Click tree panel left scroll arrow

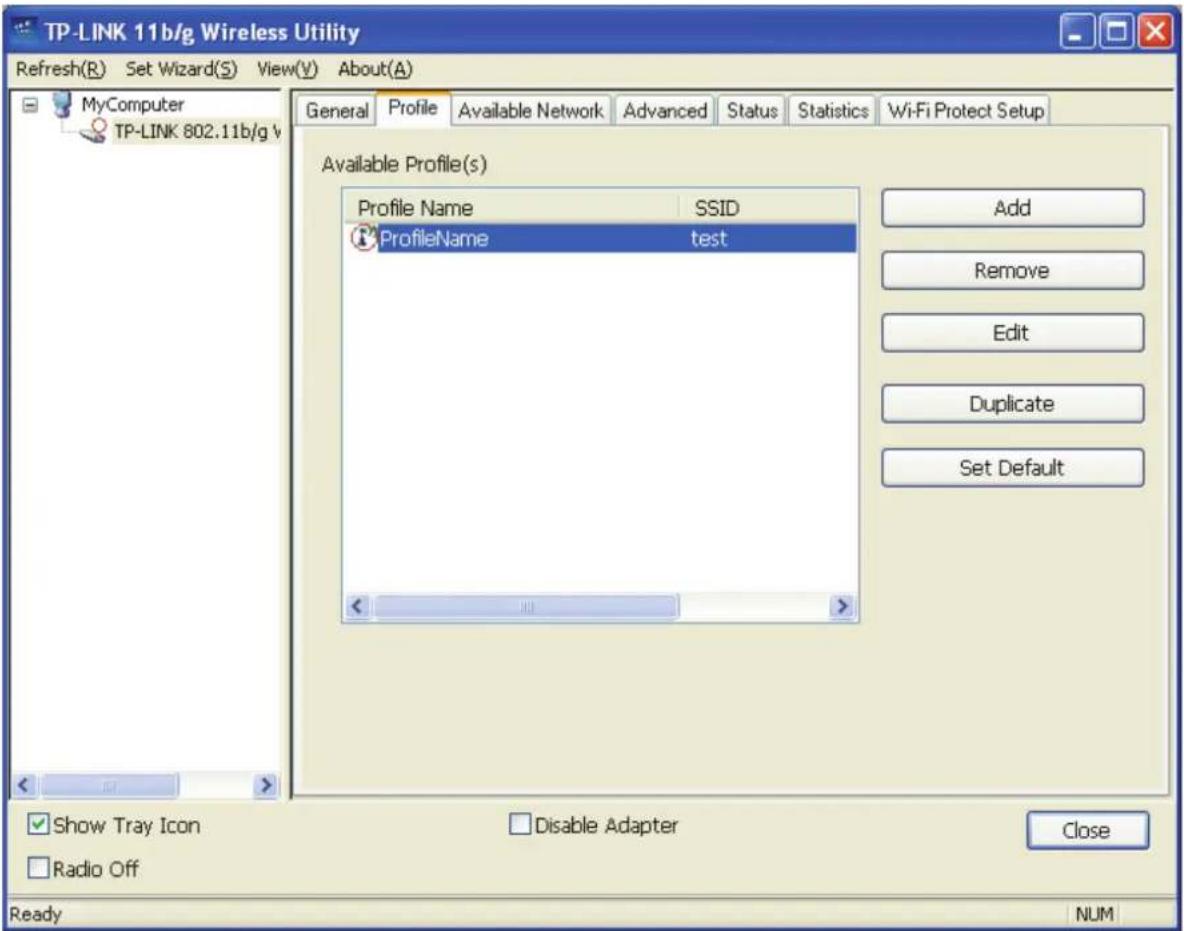tap(23, 785)
